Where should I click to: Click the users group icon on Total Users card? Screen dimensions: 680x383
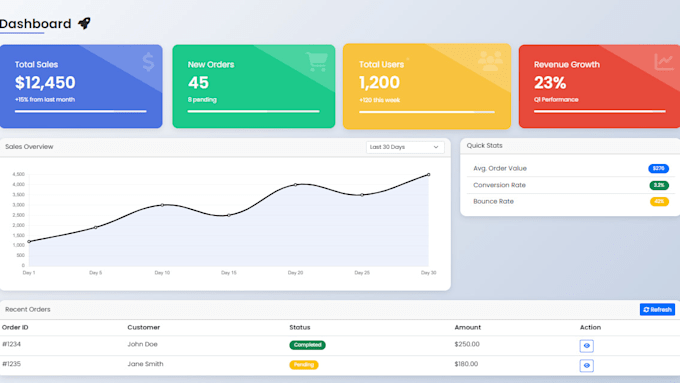point(490,61)
